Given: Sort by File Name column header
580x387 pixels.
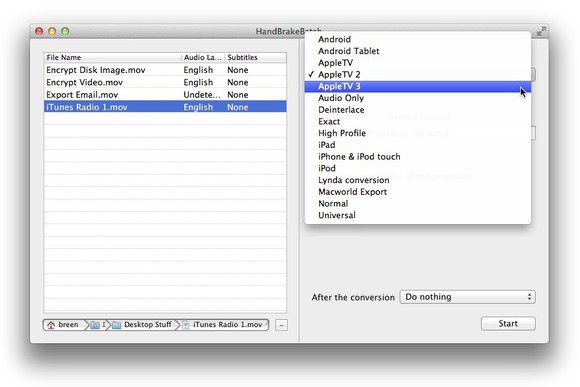Looking at the screenshot, I should click(113, 57).
